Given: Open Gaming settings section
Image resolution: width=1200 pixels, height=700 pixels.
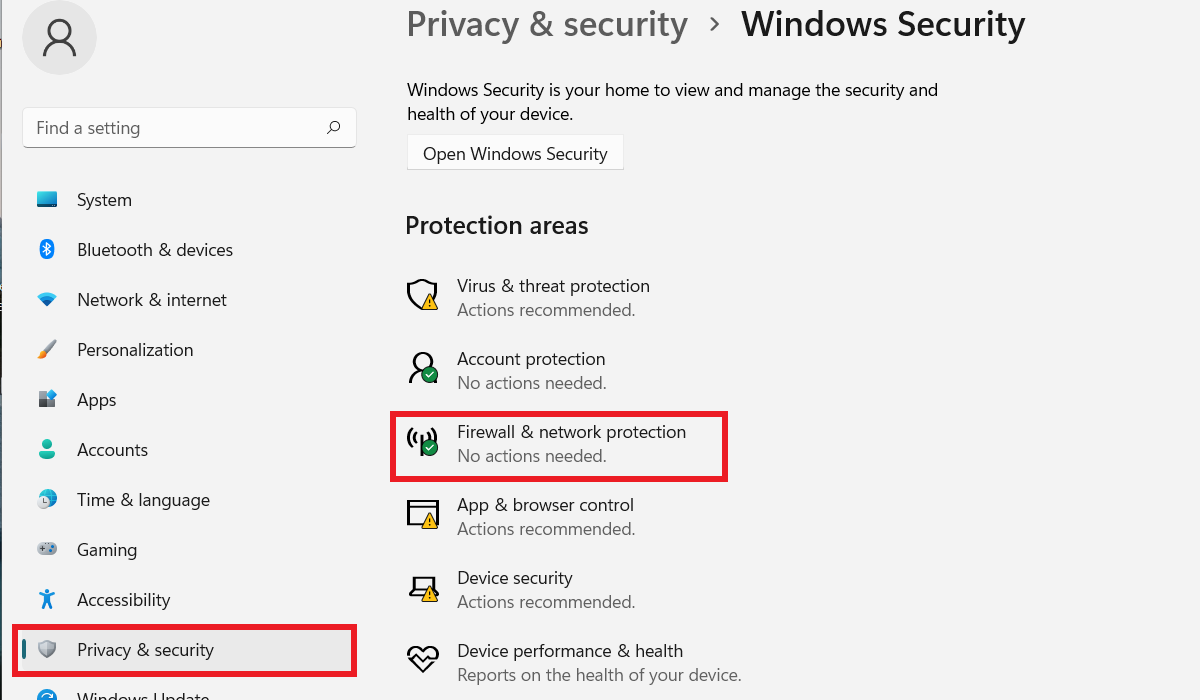Looking at the screenshot, I should (x=107, y=550).
